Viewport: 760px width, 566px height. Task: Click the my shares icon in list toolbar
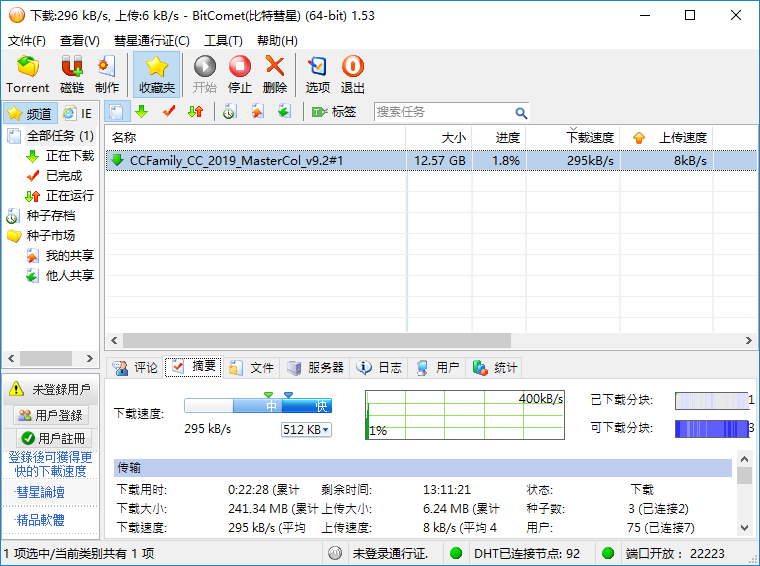coord(257,112)
